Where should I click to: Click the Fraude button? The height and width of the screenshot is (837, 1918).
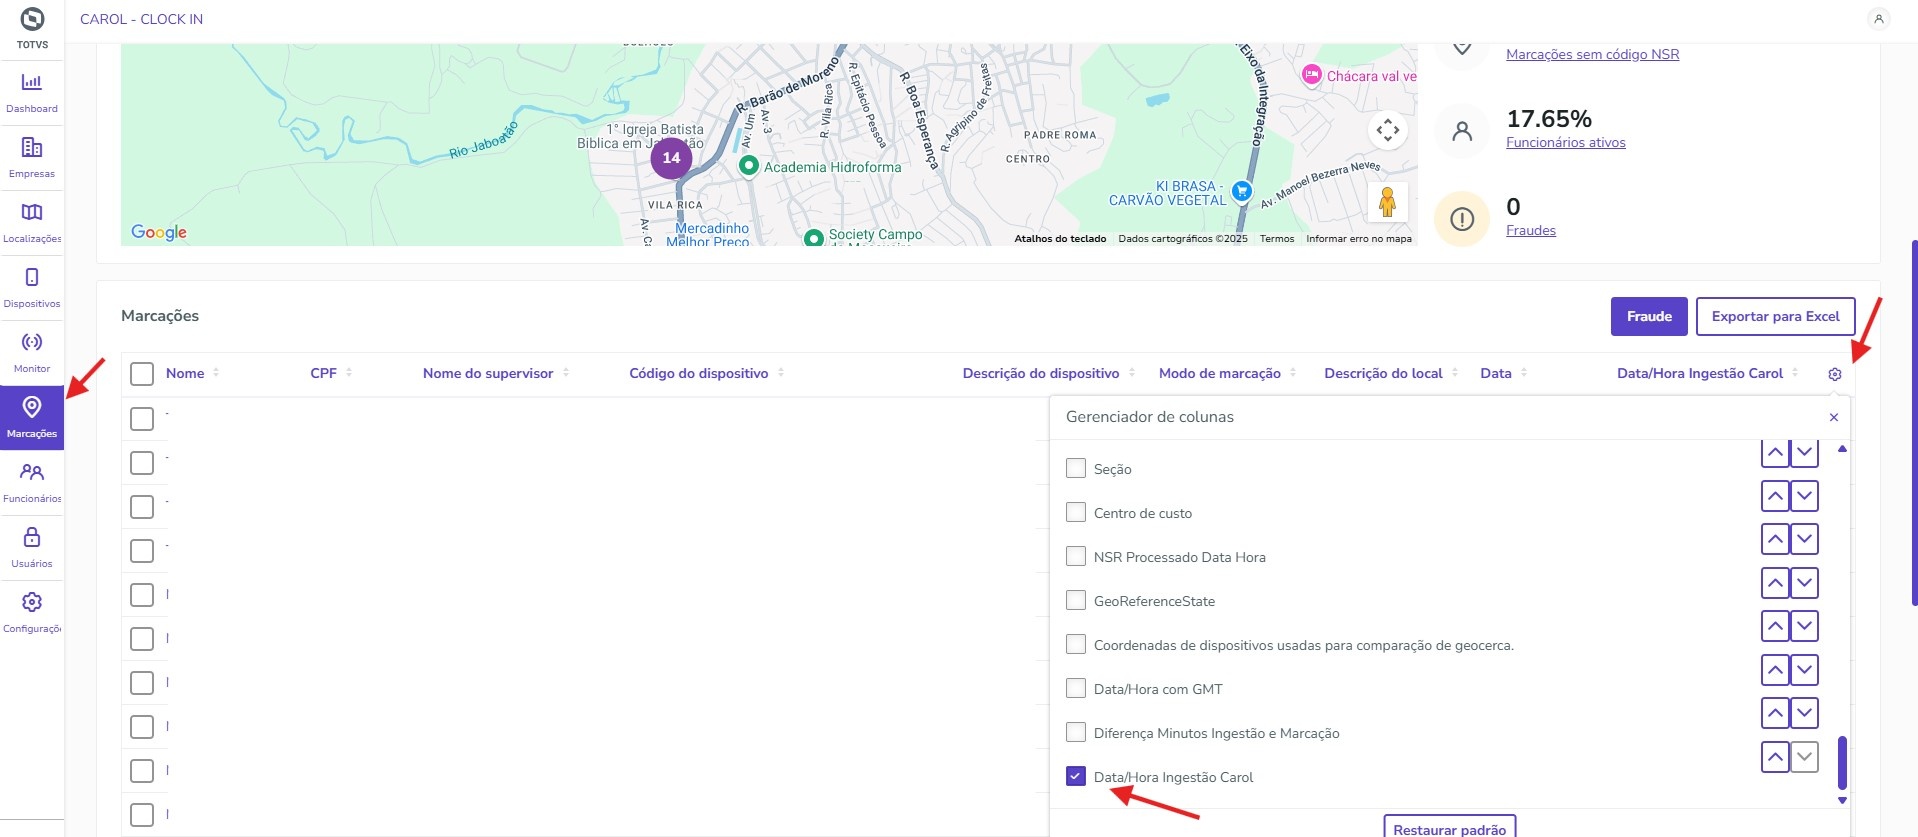point(1649,316)
